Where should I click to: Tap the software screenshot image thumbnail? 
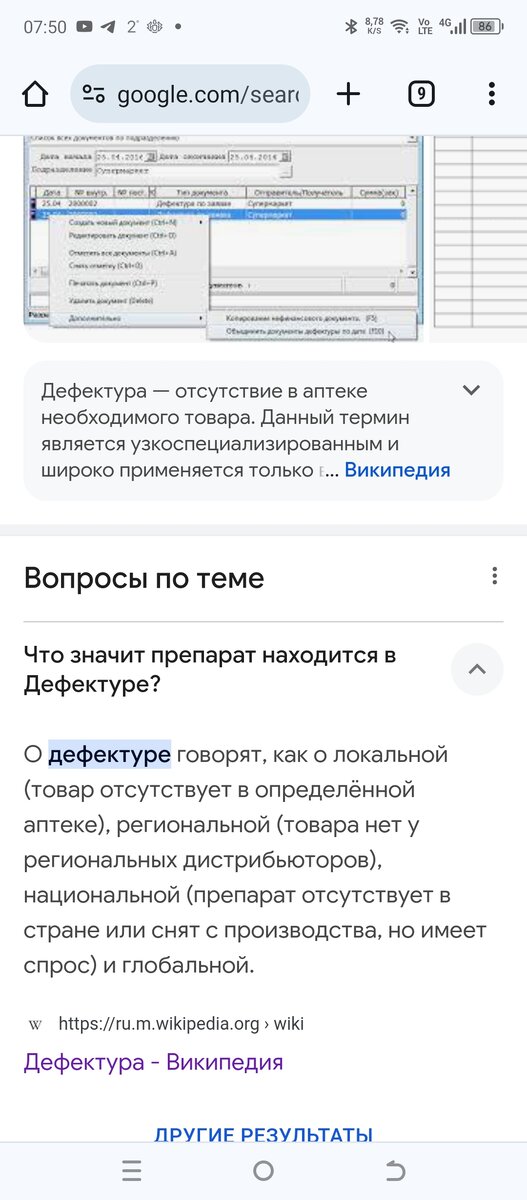223,236
